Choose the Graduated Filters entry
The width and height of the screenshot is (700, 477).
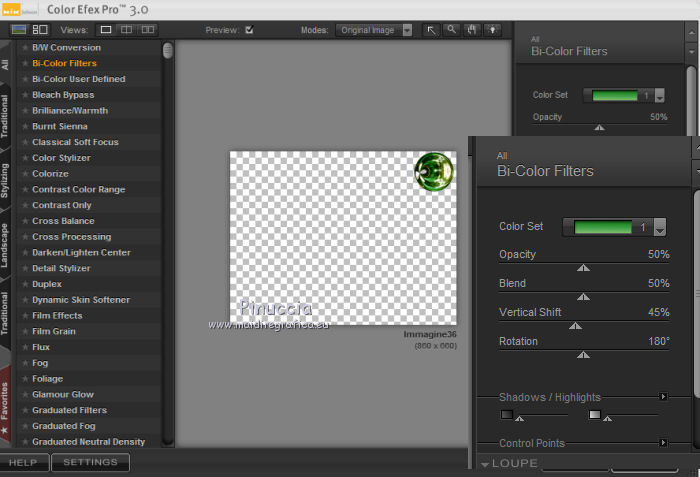(69, 410)
